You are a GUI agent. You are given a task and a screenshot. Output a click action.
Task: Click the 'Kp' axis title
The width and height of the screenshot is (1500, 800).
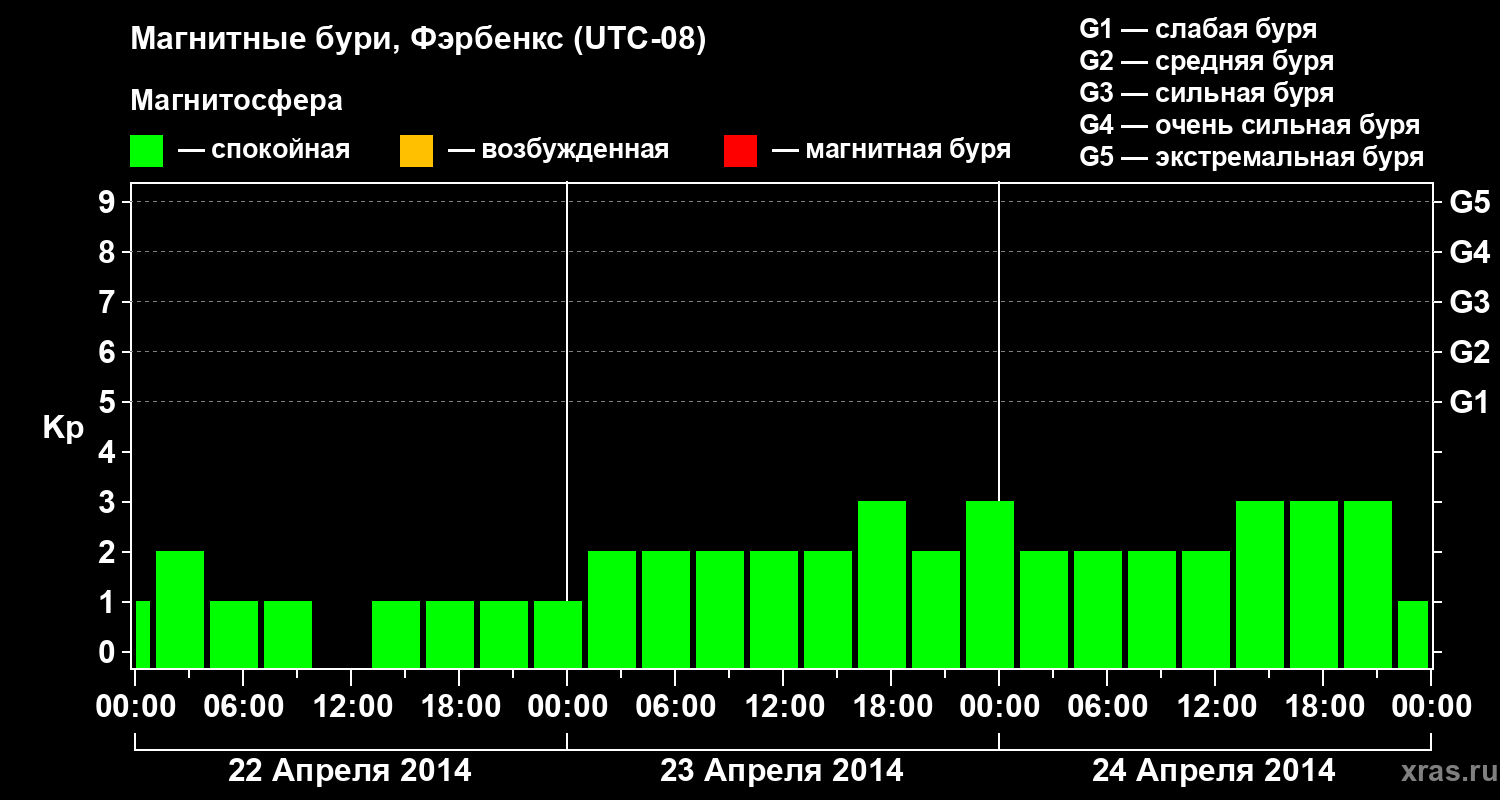pyautogui.click(x=63, y=429)
